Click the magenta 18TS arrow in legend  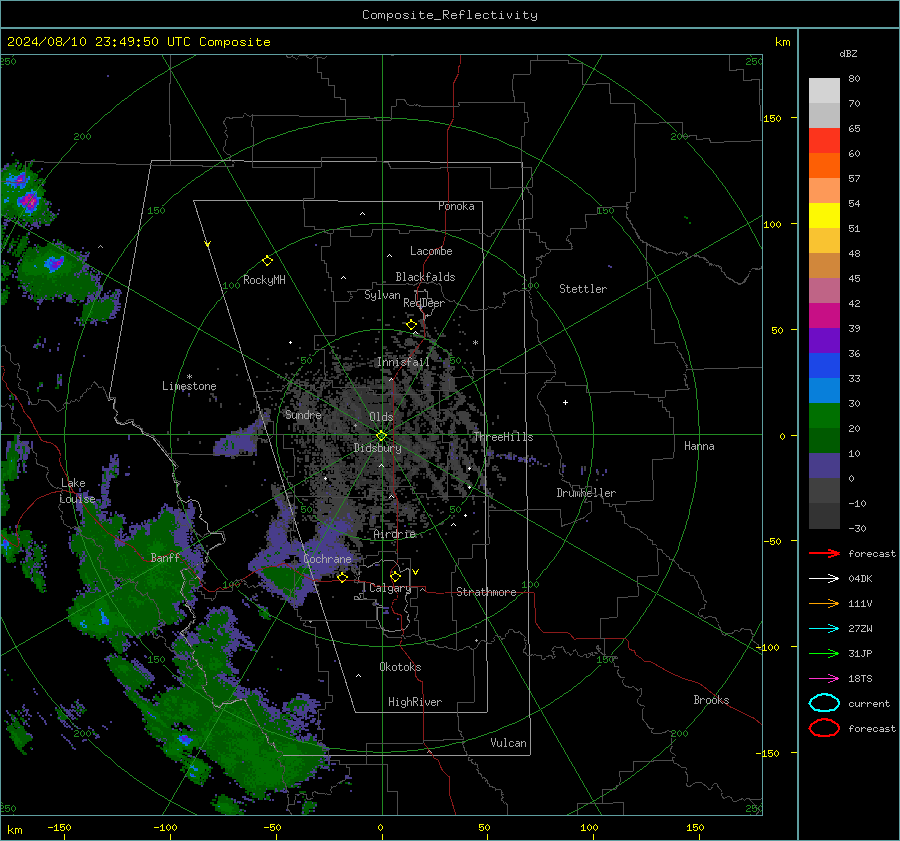824,679
